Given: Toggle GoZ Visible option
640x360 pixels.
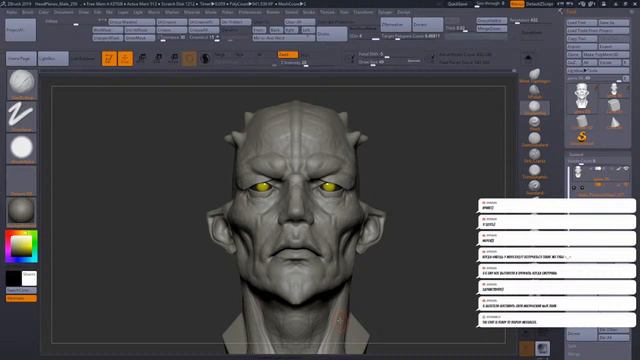Looking at the screenshot, I should [610, 62].
